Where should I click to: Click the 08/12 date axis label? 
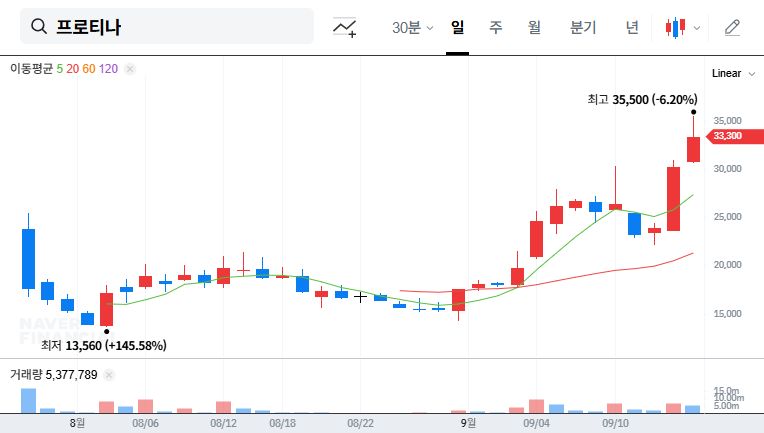224,423
